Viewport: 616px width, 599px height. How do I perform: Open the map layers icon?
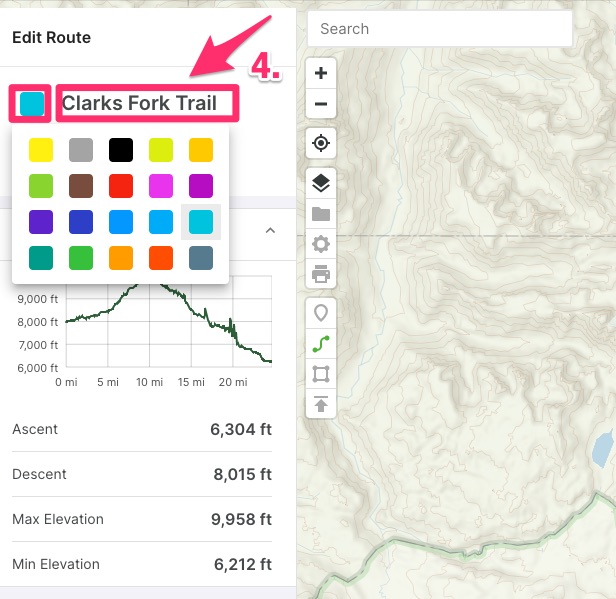[x=321, y=183]
